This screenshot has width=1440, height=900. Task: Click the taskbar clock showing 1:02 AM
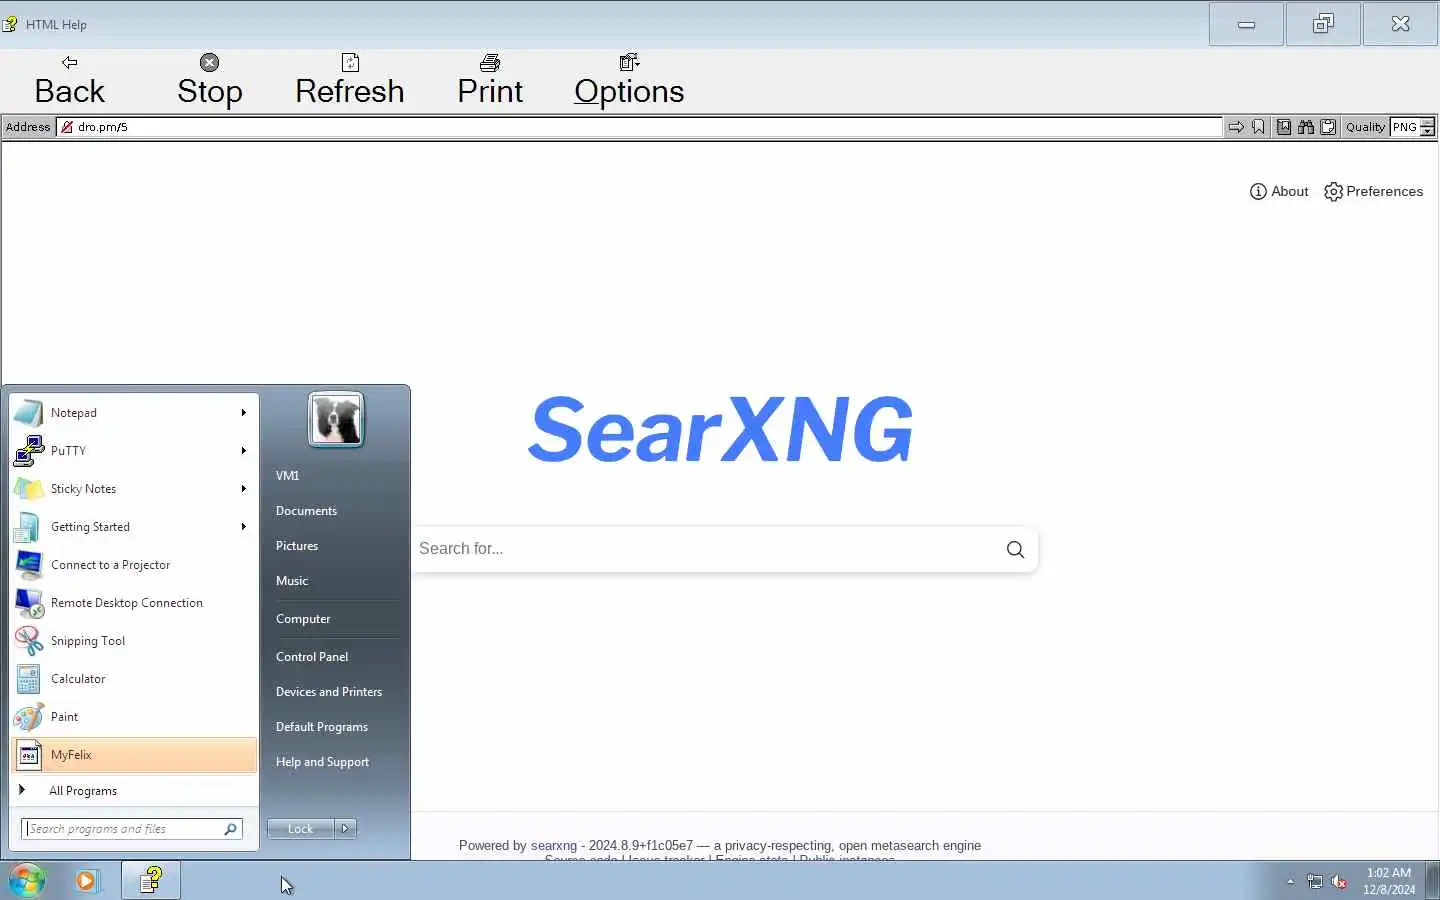tap(1389, 881)
